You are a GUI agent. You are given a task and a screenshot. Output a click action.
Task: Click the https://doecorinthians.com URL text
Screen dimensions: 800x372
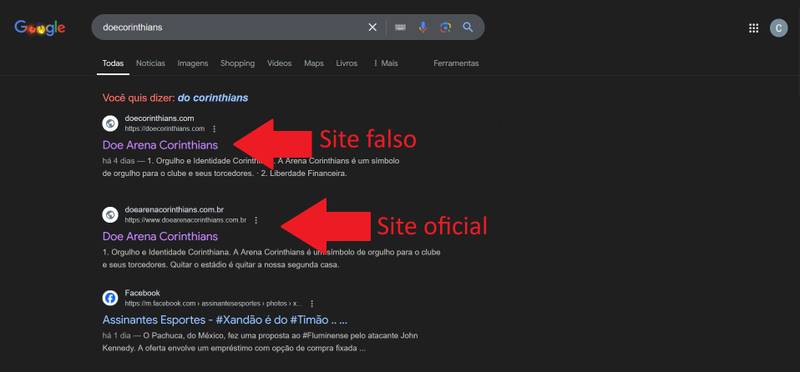coord(165,129)
